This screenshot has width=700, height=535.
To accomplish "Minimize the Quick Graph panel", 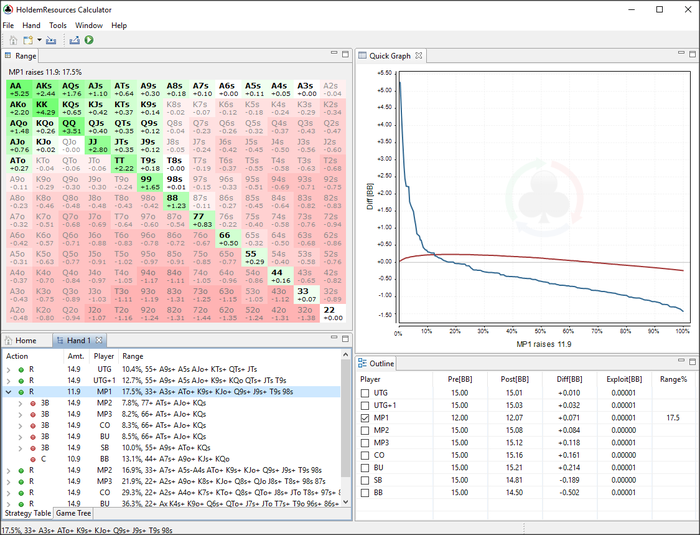I will (x=681, y=53).
